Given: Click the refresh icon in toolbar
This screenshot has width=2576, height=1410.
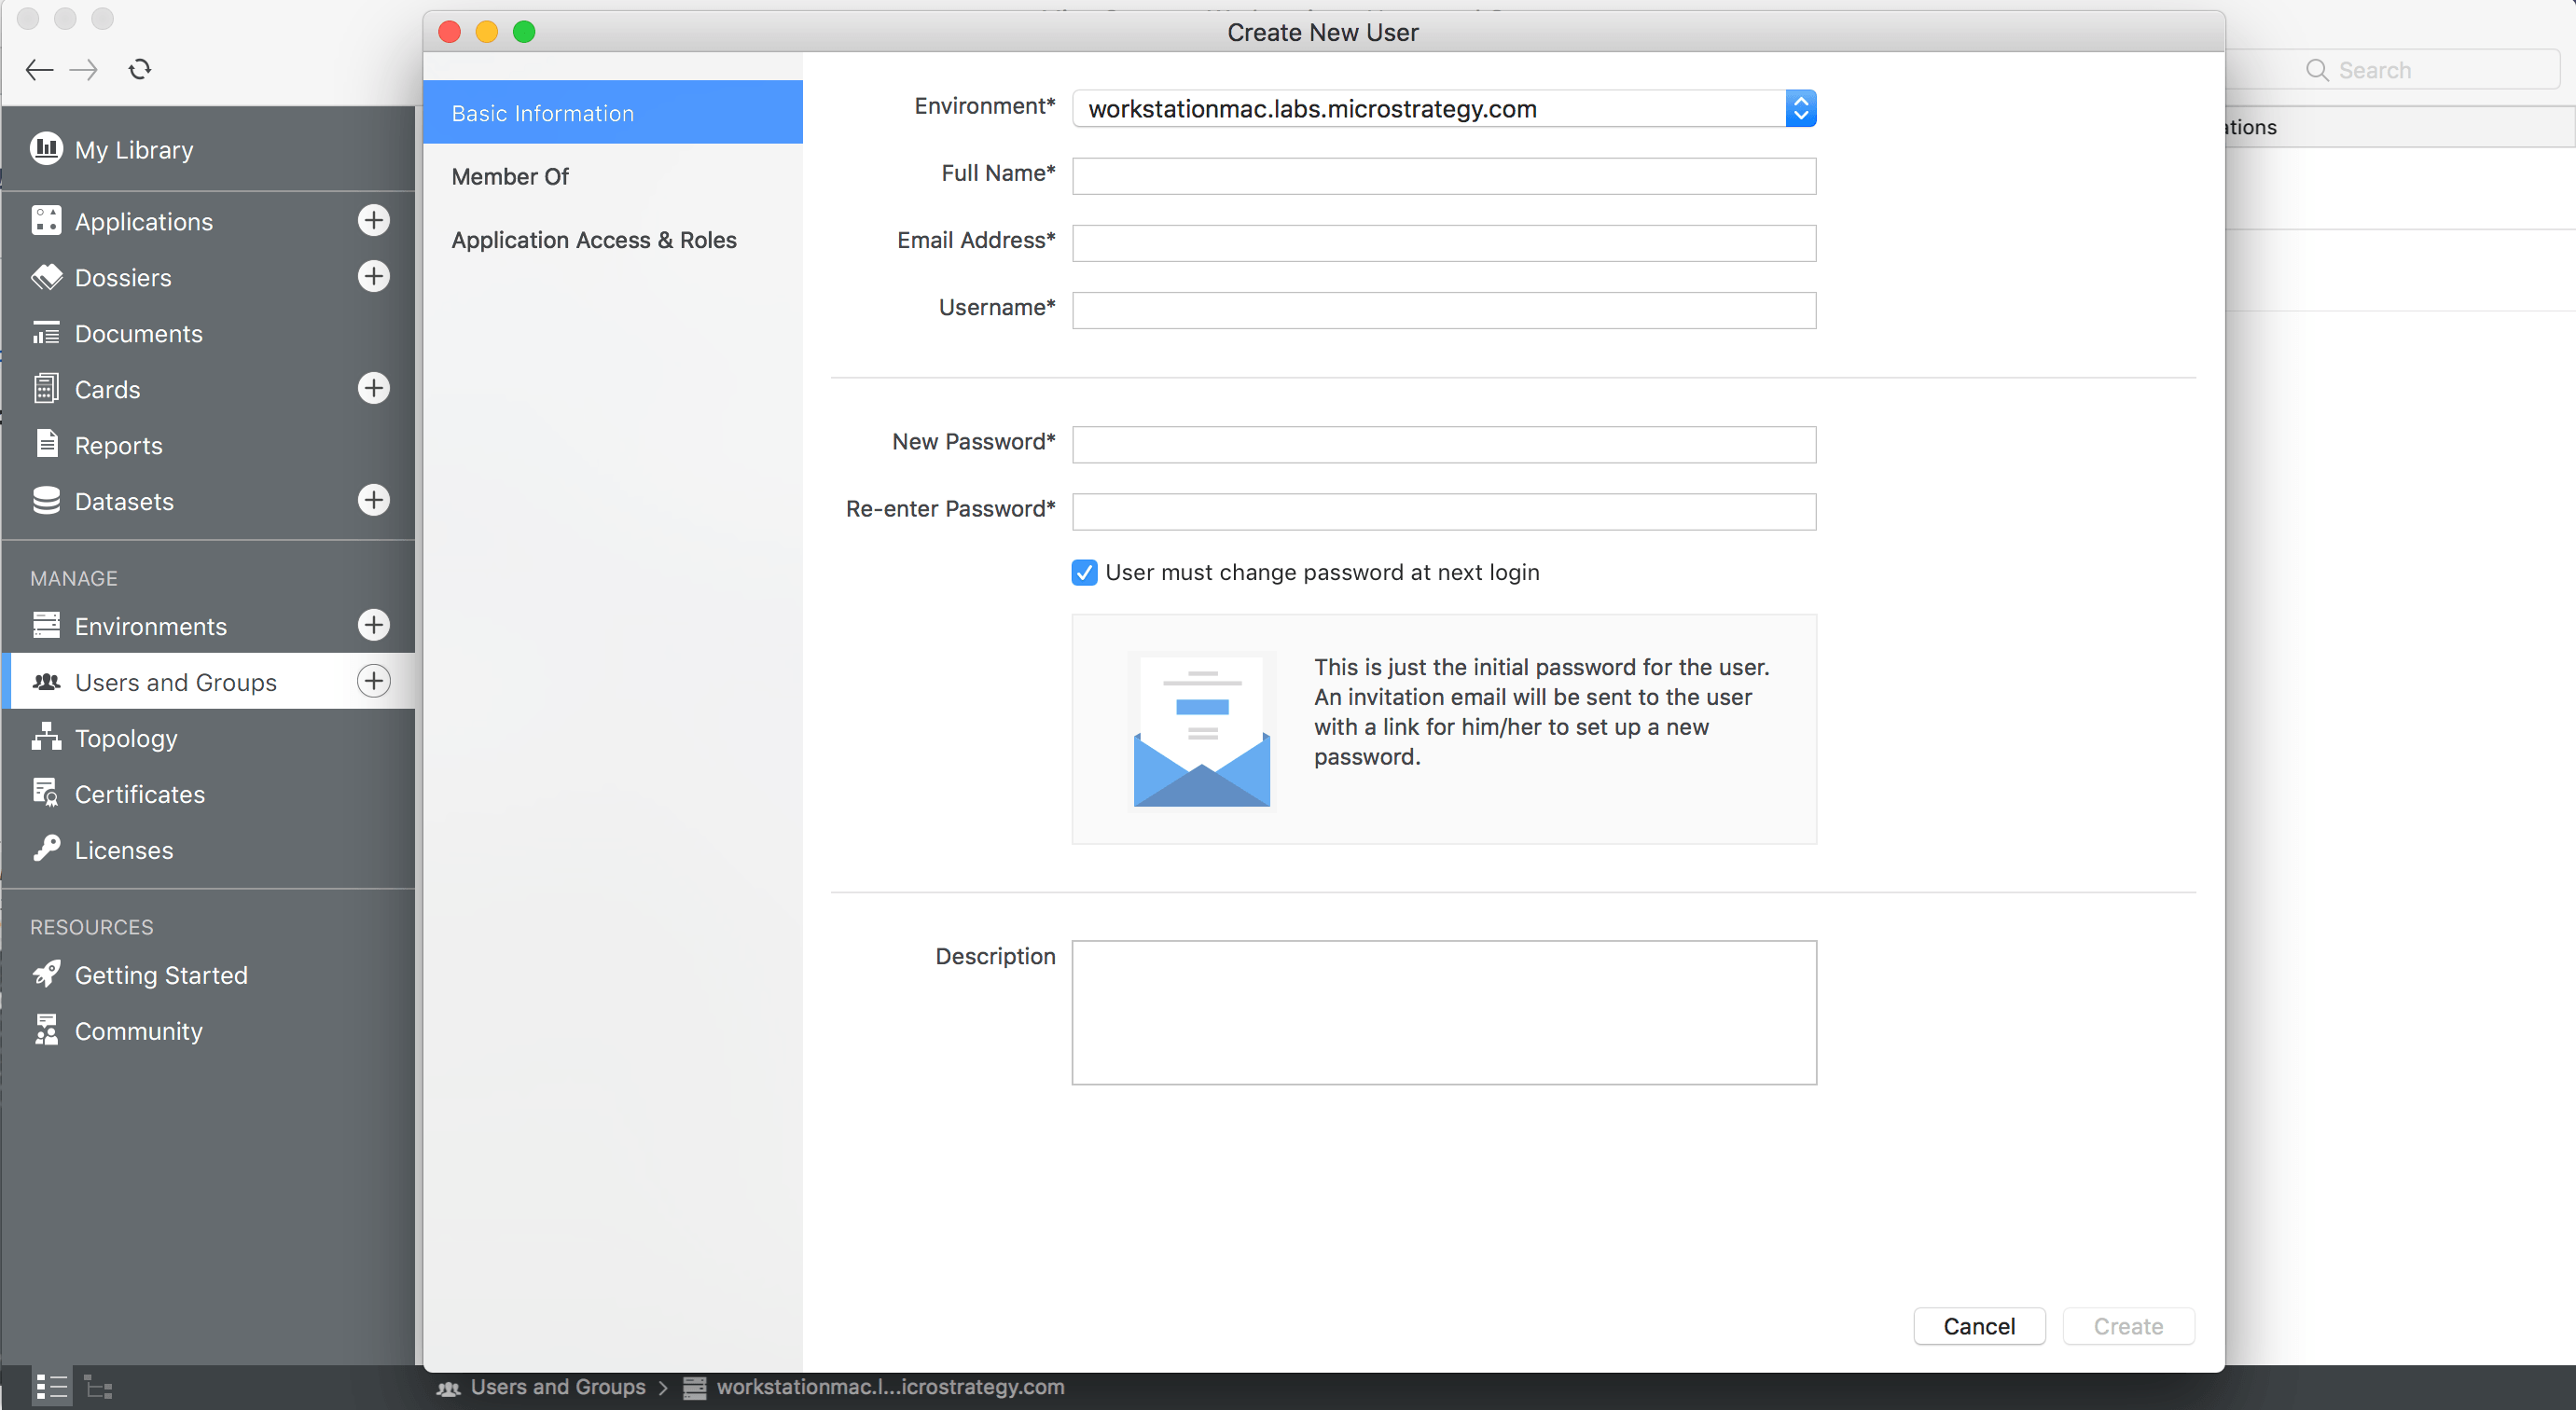Looking at the screenshot, I should (140, 69).
